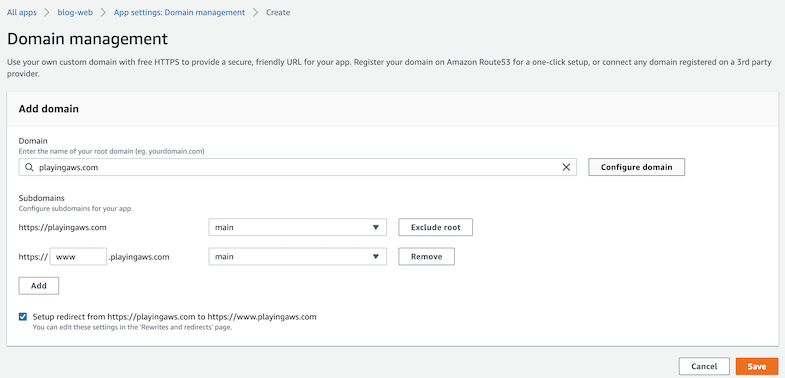
Task: Open the All apps breadcrumb link
Action: [22, 13]
